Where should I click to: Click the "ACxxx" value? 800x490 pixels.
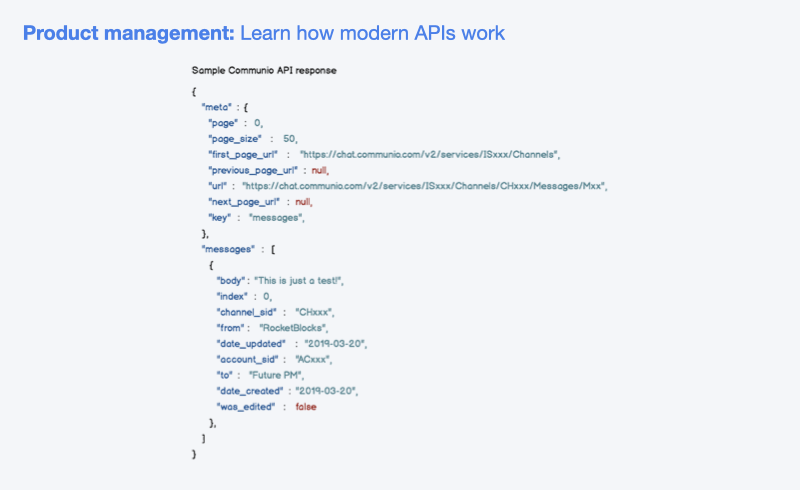(313, 360)
